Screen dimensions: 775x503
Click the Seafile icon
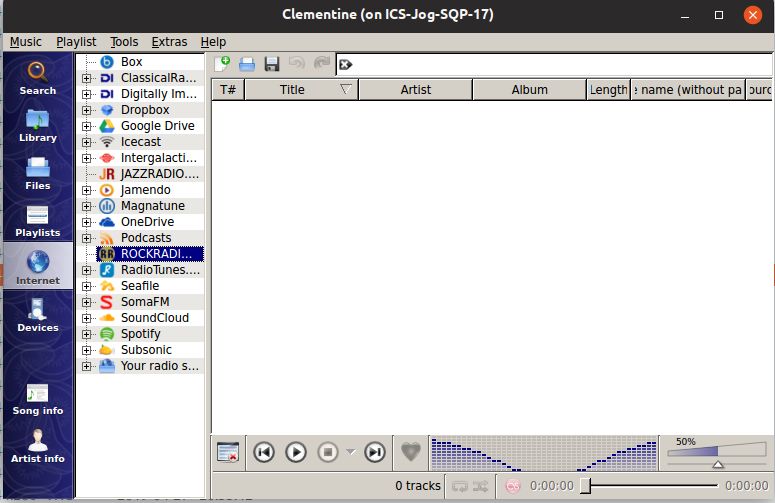click(107, 286)
